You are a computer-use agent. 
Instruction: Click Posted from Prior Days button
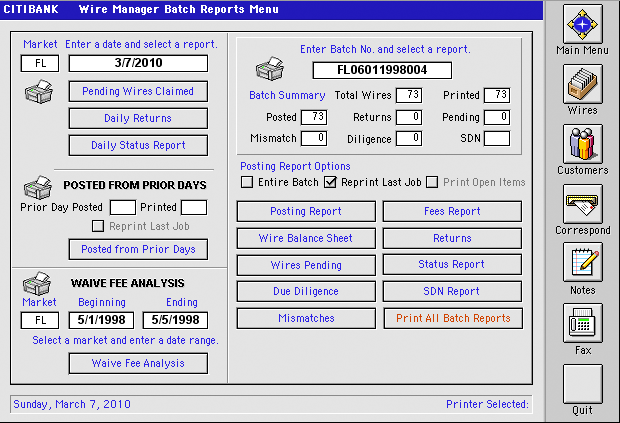[x=138, y=249]
